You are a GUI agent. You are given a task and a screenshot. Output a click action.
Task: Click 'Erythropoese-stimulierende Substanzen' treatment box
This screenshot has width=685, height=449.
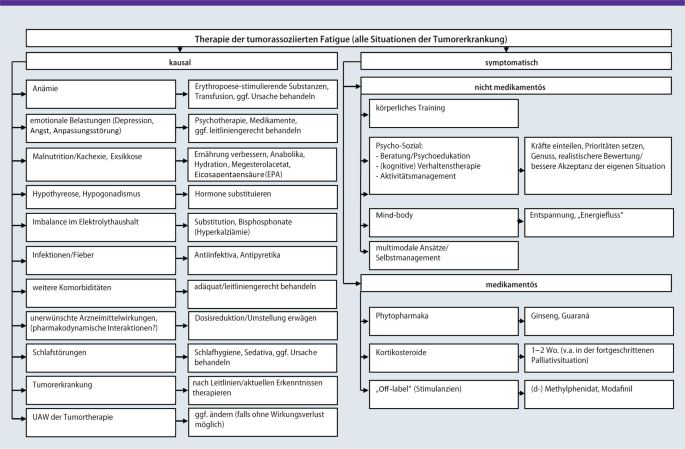click(x=263, y=94)
